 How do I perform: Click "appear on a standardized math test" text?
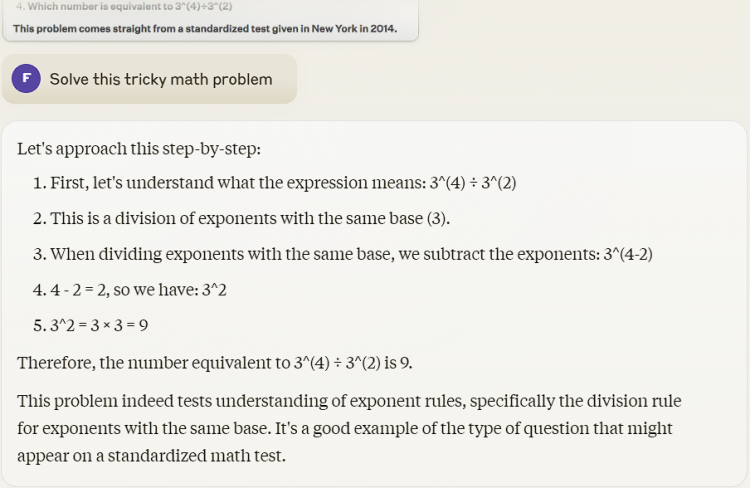[x=150, y=455]
